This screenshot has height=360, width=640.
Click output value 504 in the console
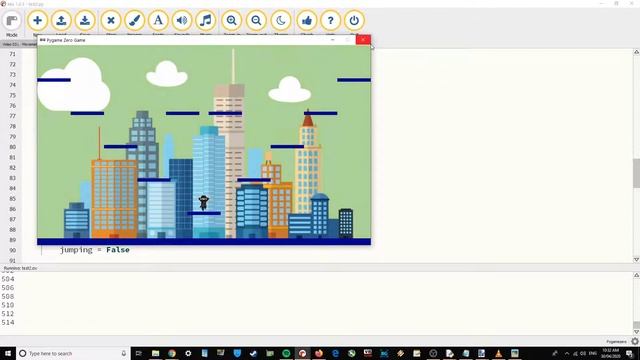pyautogui.click(x=8, y=279)
